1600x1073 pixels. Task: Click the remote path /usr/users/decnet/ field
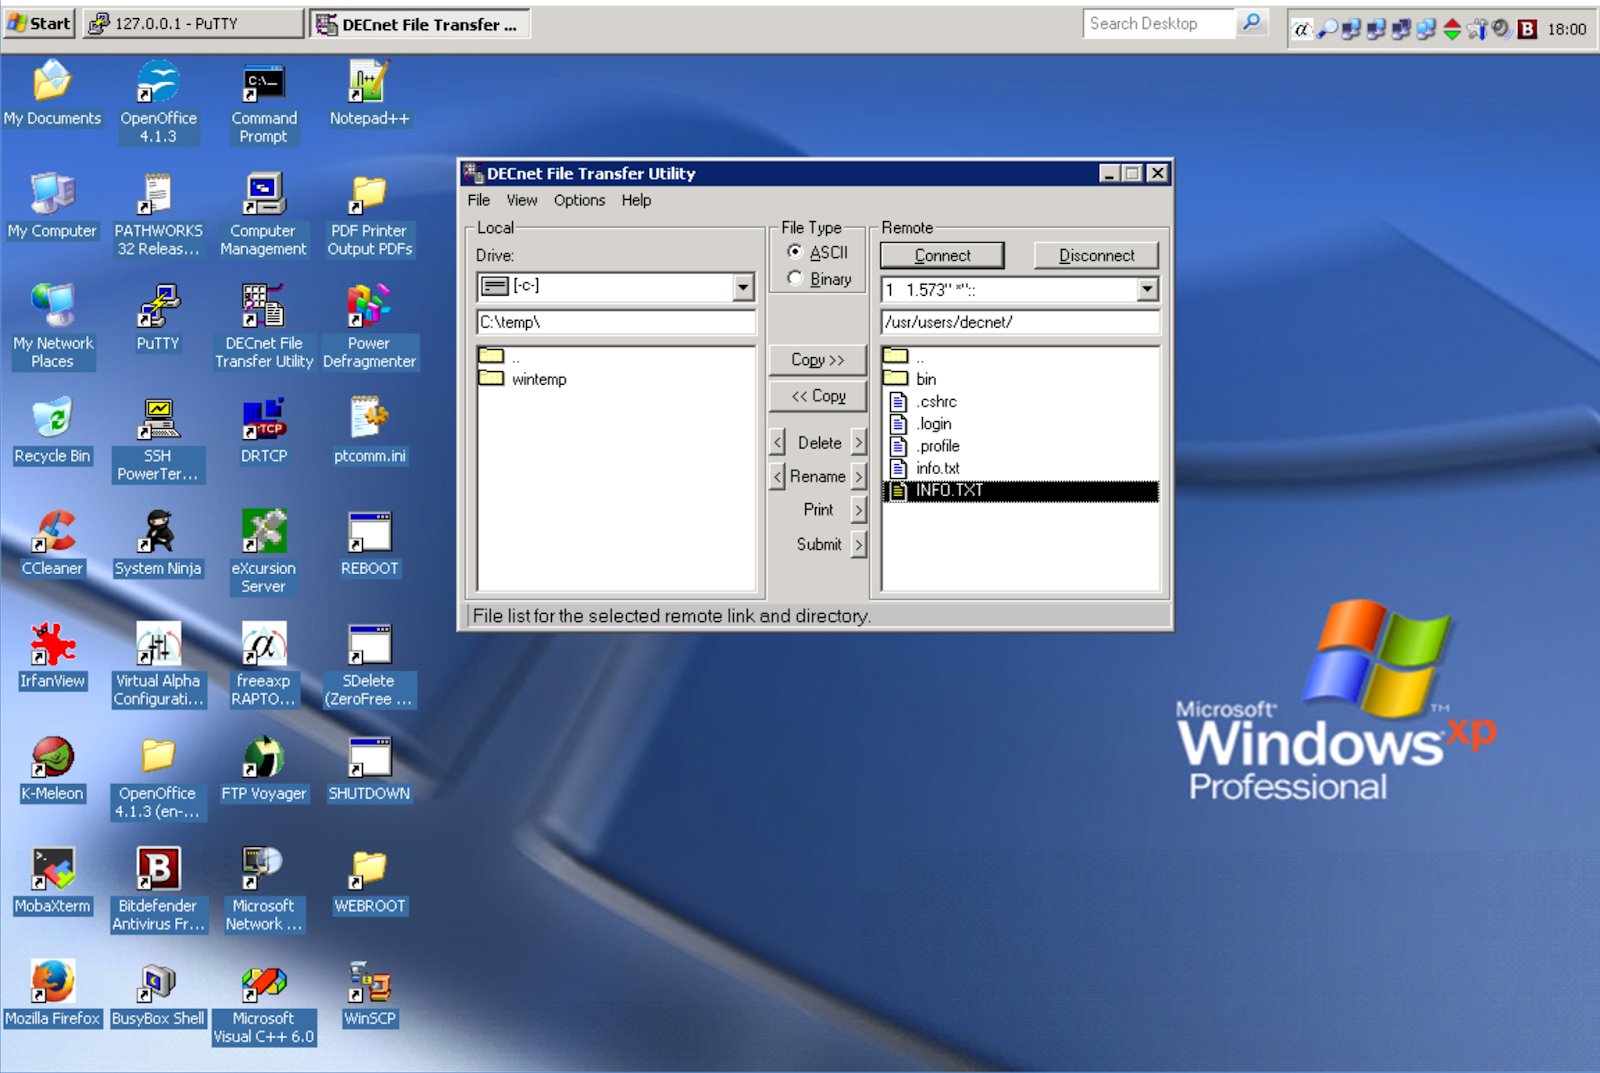1020,322
